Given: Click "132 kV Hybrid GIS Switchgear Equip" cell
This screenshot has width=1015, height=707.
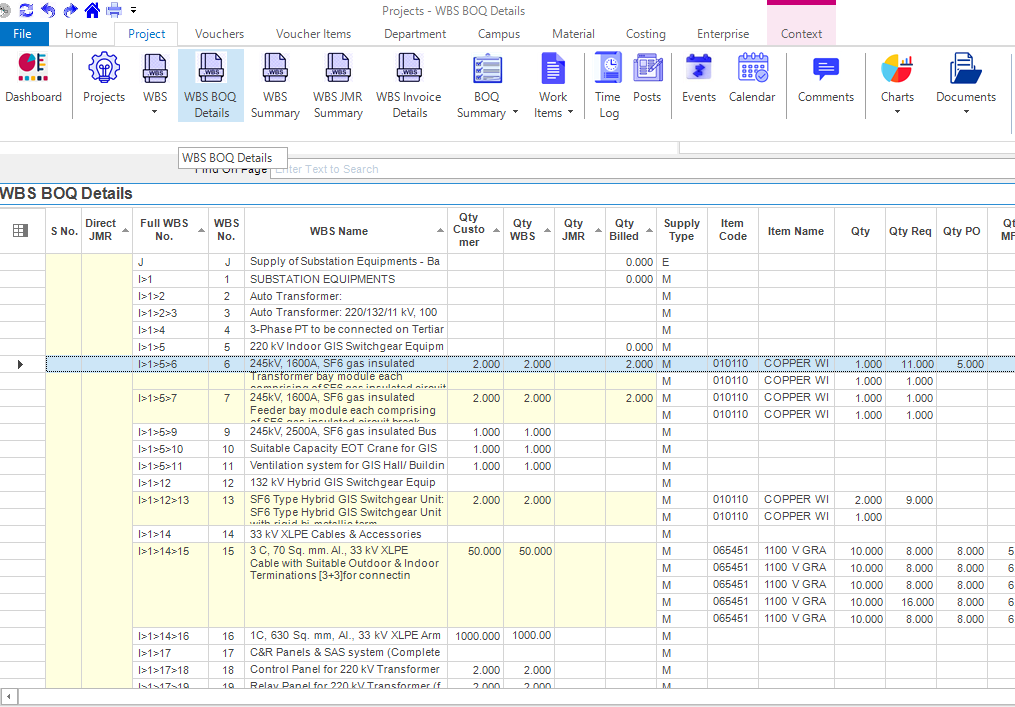Looking at the screenshot, I should (x=346, y=482).
